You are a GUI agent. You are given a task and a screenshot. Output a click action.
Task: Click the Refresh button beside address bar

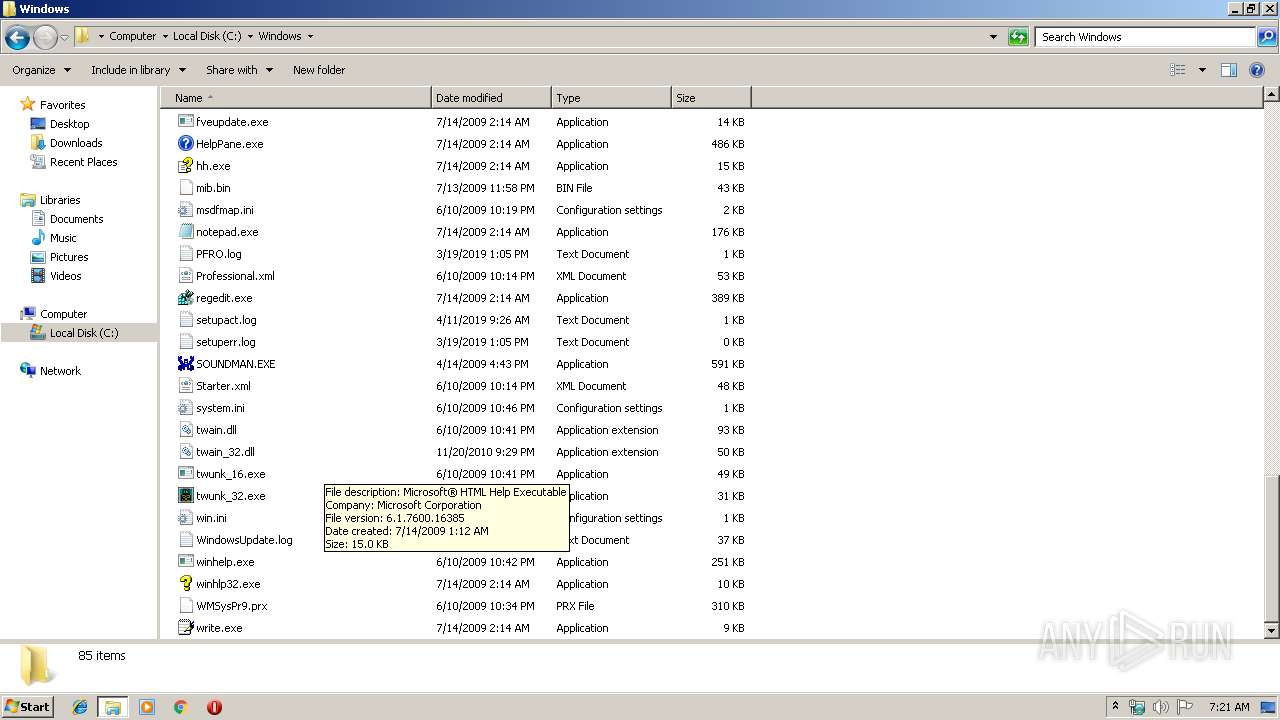[1018, 37]
